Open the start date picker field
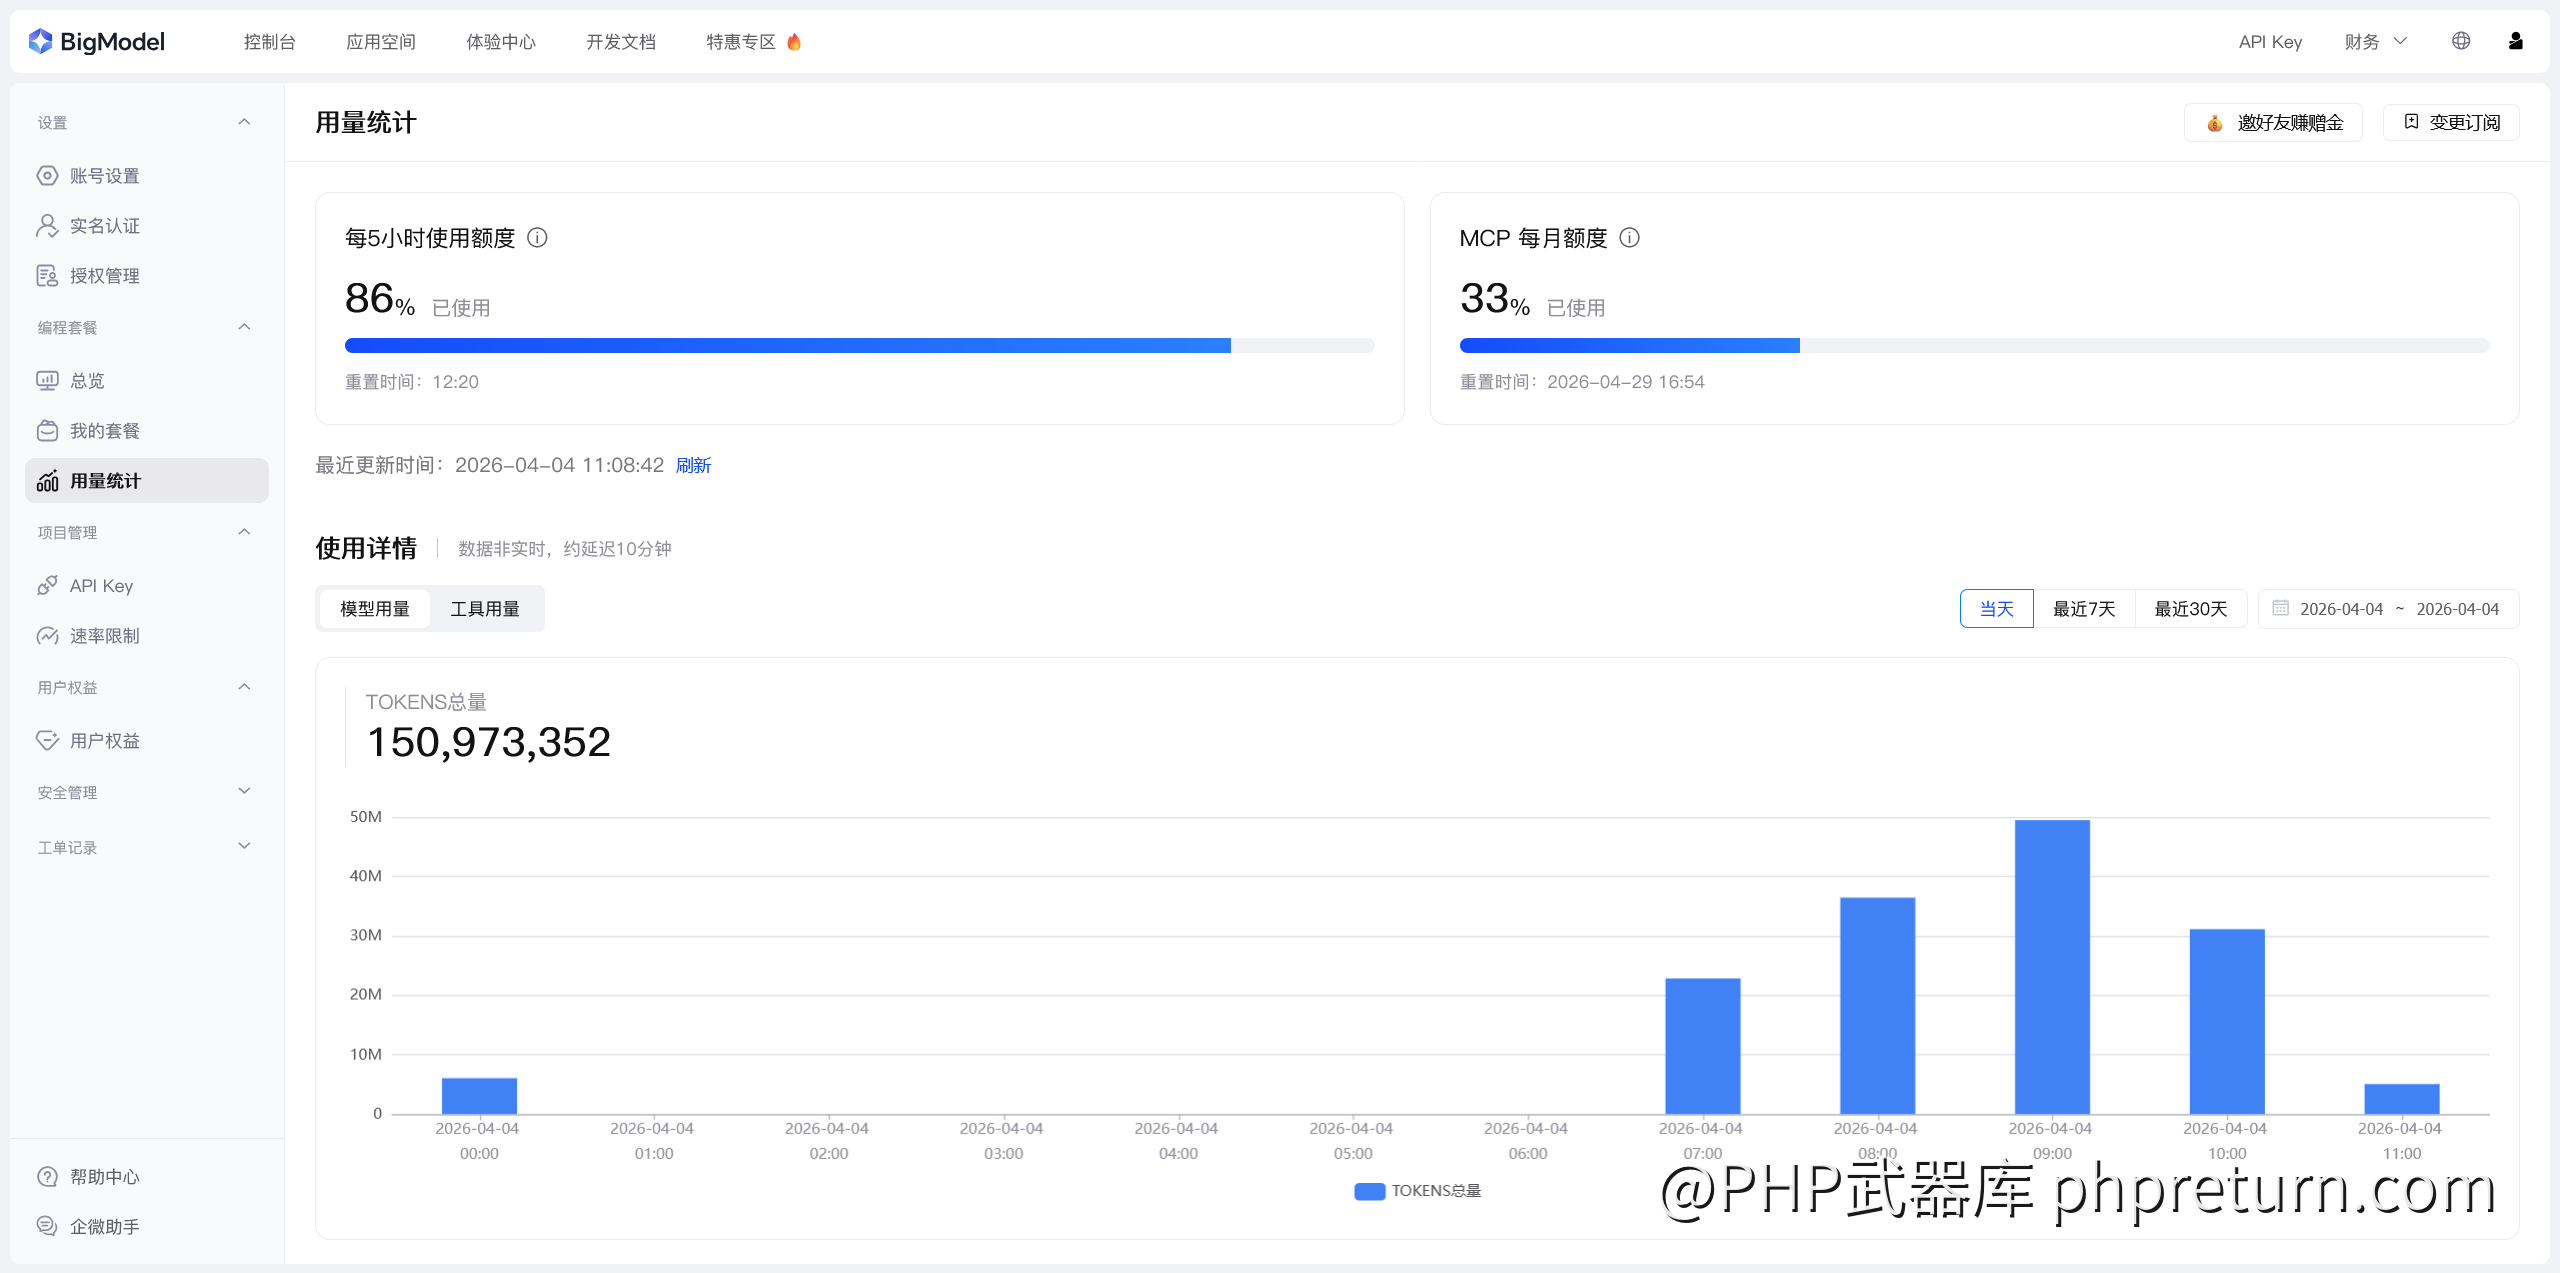The height and width of the screenshot is (1273, 2560). (2340, 609)
